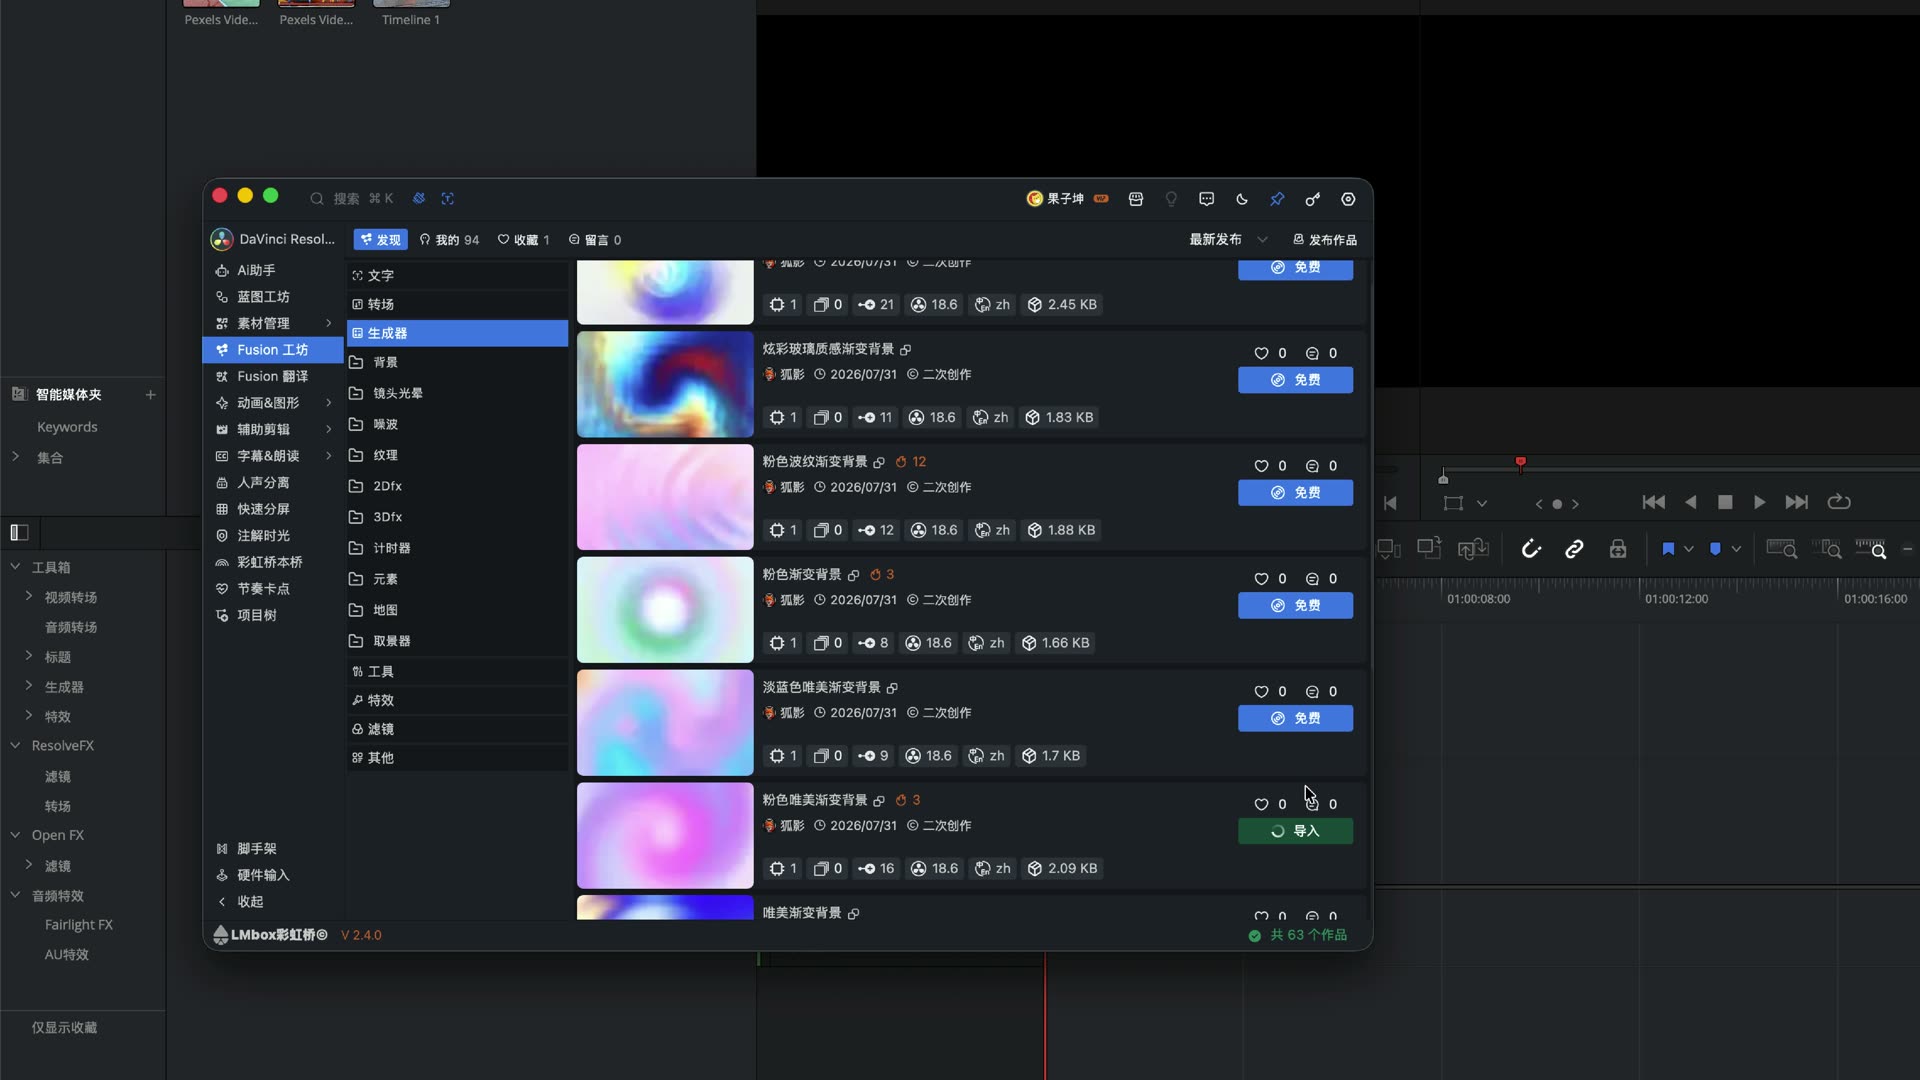Click the 发布作品 button
This screenshot has width=1920, height=1080.
[1325, 240]
